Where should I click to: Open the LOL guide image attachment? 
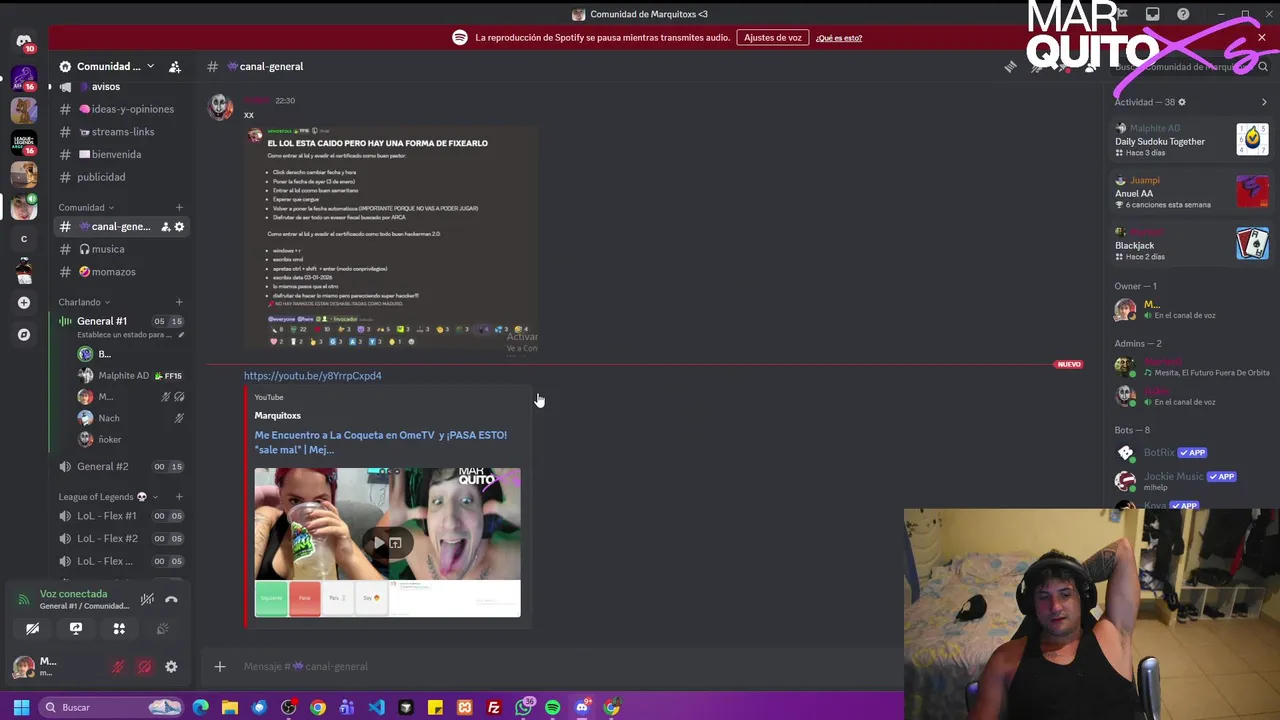pos(391,238)
